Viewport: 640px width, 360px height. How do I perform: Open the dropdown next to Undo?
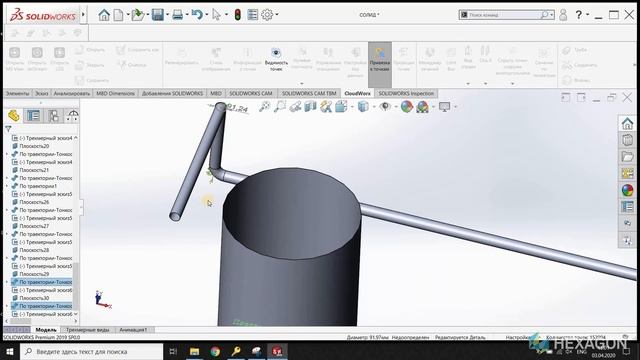(x=207, y=15)
